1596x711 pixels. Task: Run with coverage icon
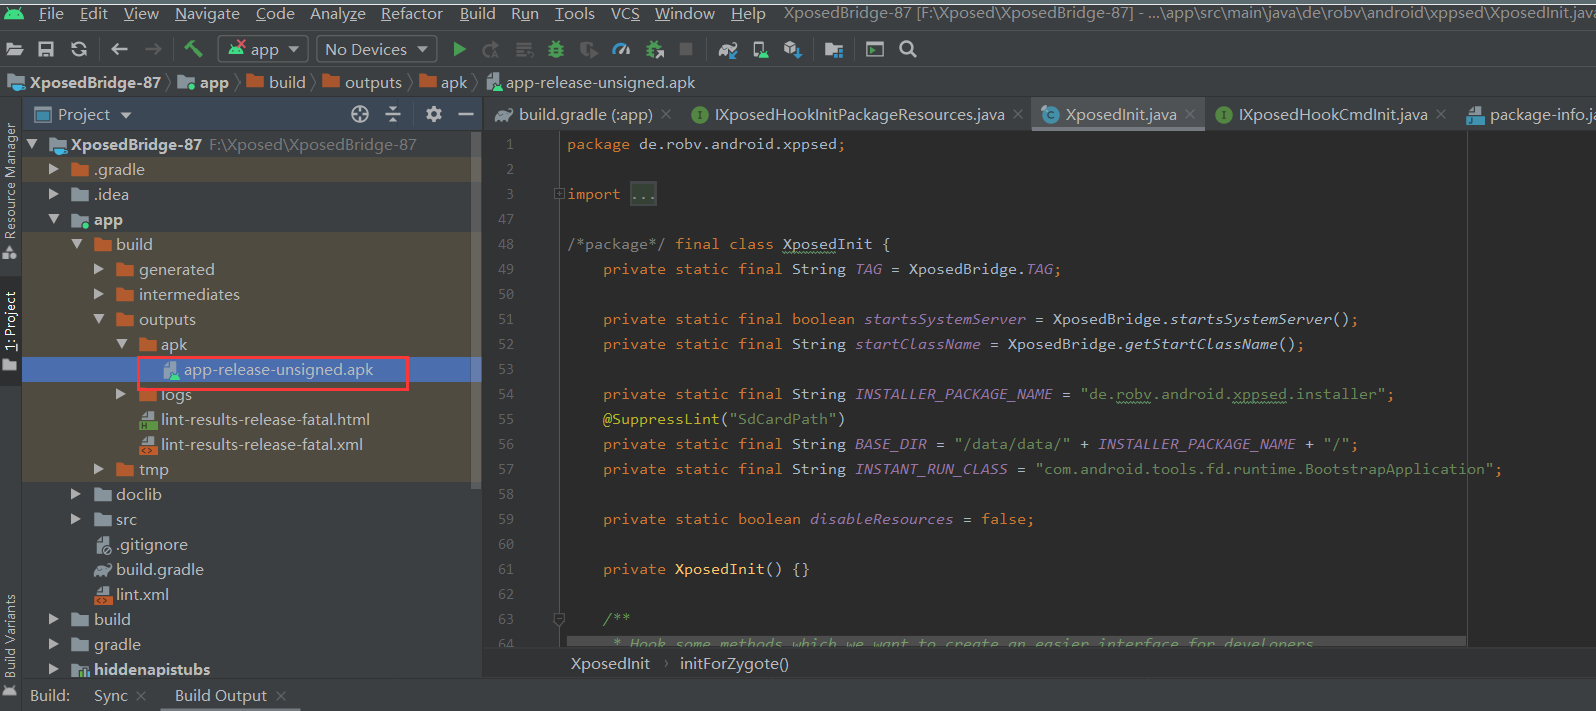[589, 49]
